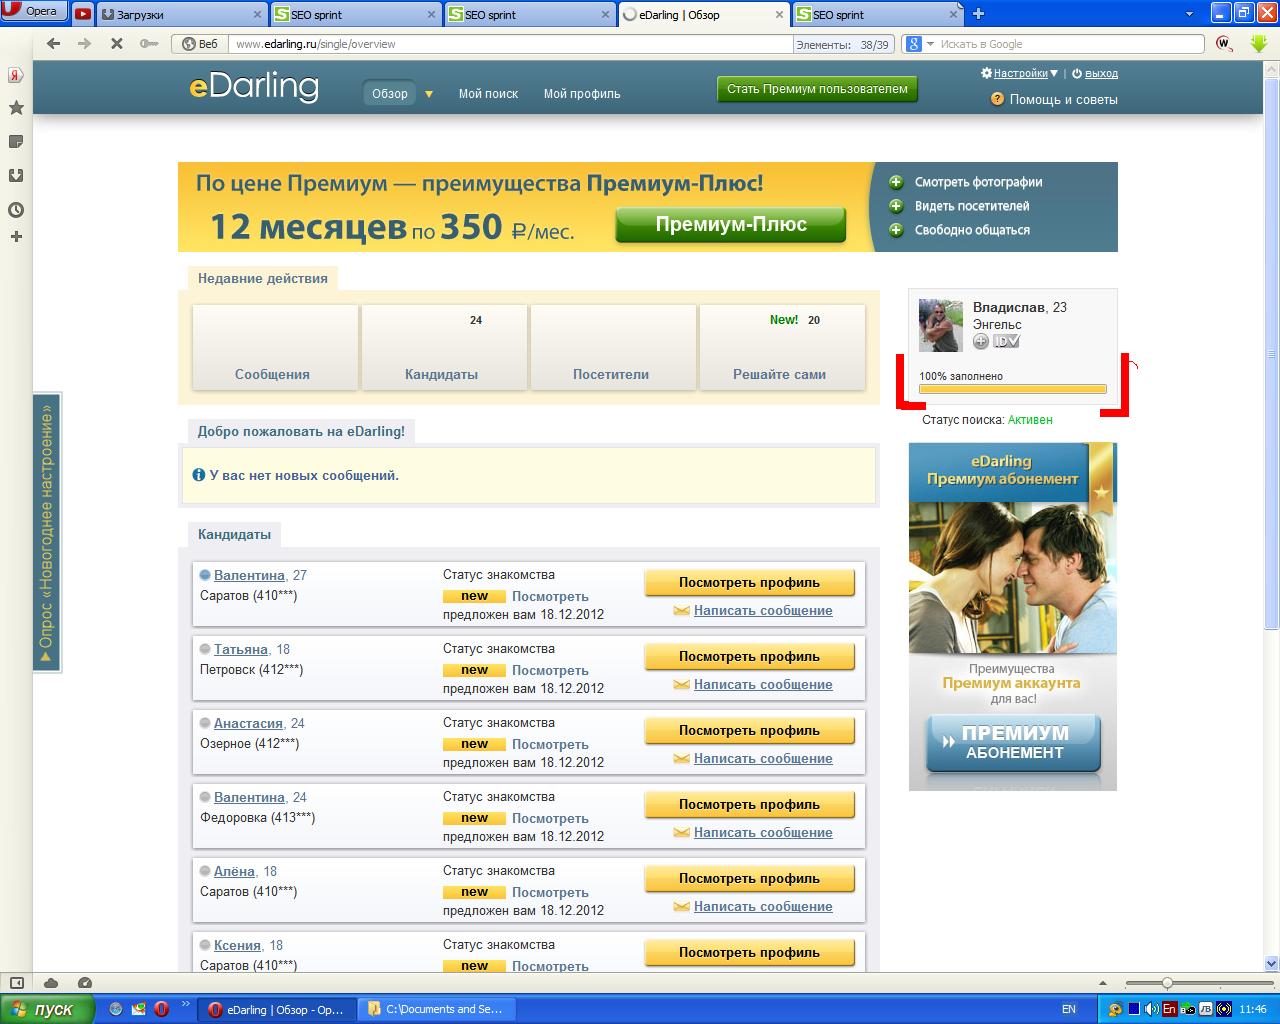Click the Opera Turbo icon in the status bar
This screenshot has width=1280, height=1024.
coord(85,983)
